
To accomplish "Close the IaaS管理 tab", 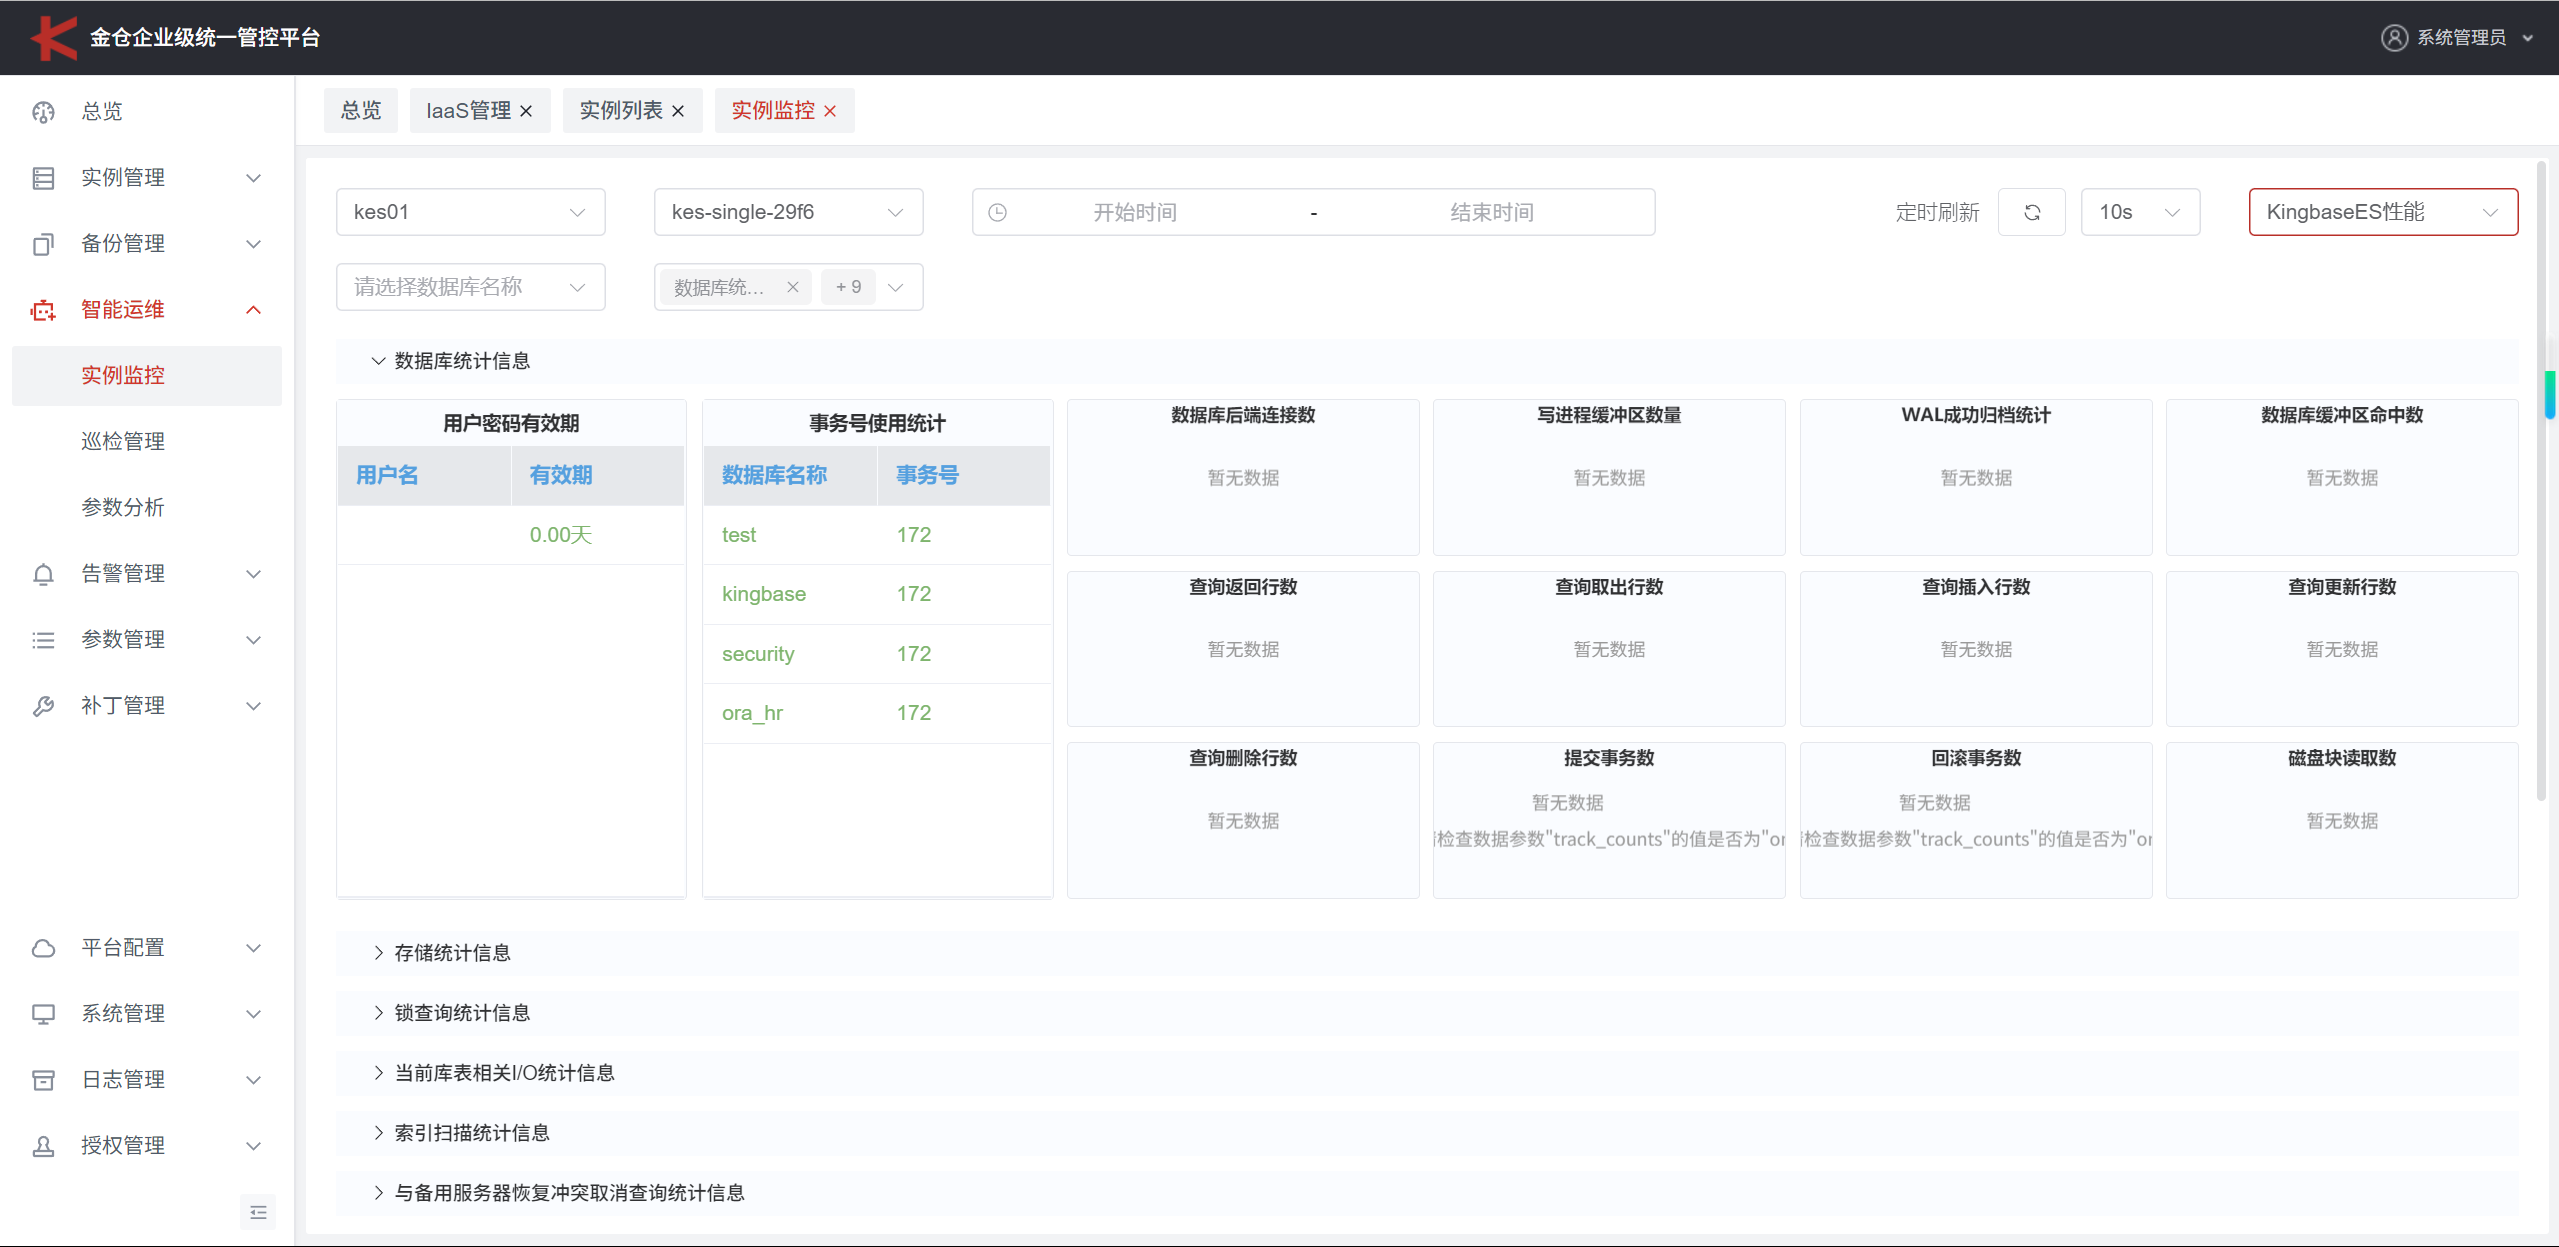I will pos(526,111).
